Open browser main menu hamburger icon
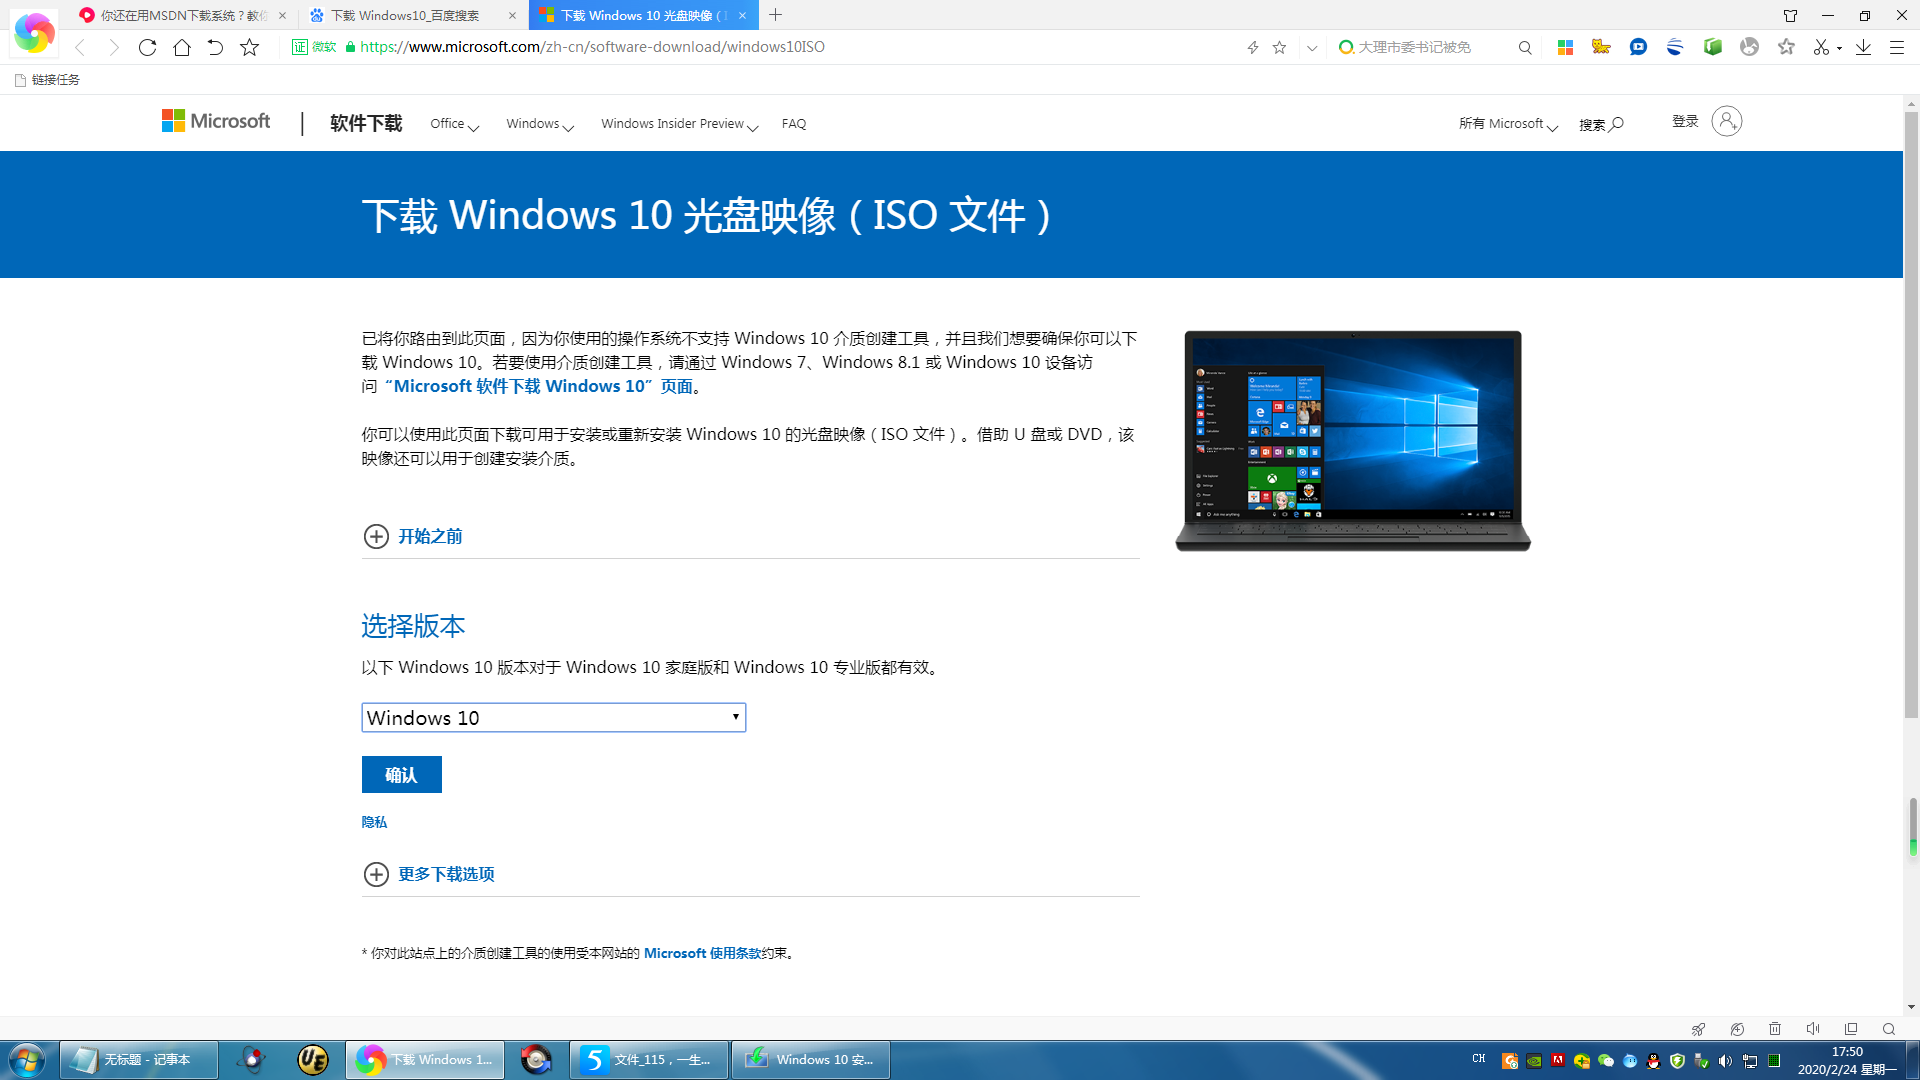Image resolution: width=1920 pixels, height=1080 pixels. point(1896,47)
